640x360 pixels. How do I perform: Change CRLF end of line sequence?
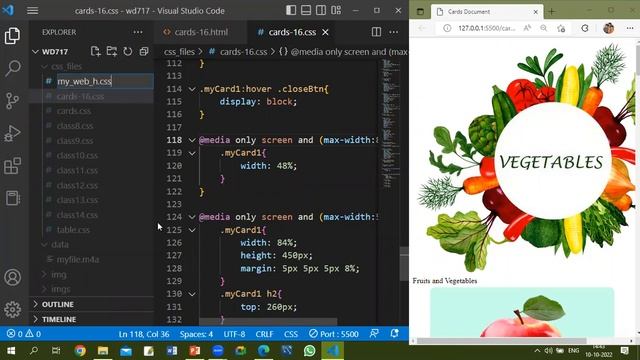(264, 334)
